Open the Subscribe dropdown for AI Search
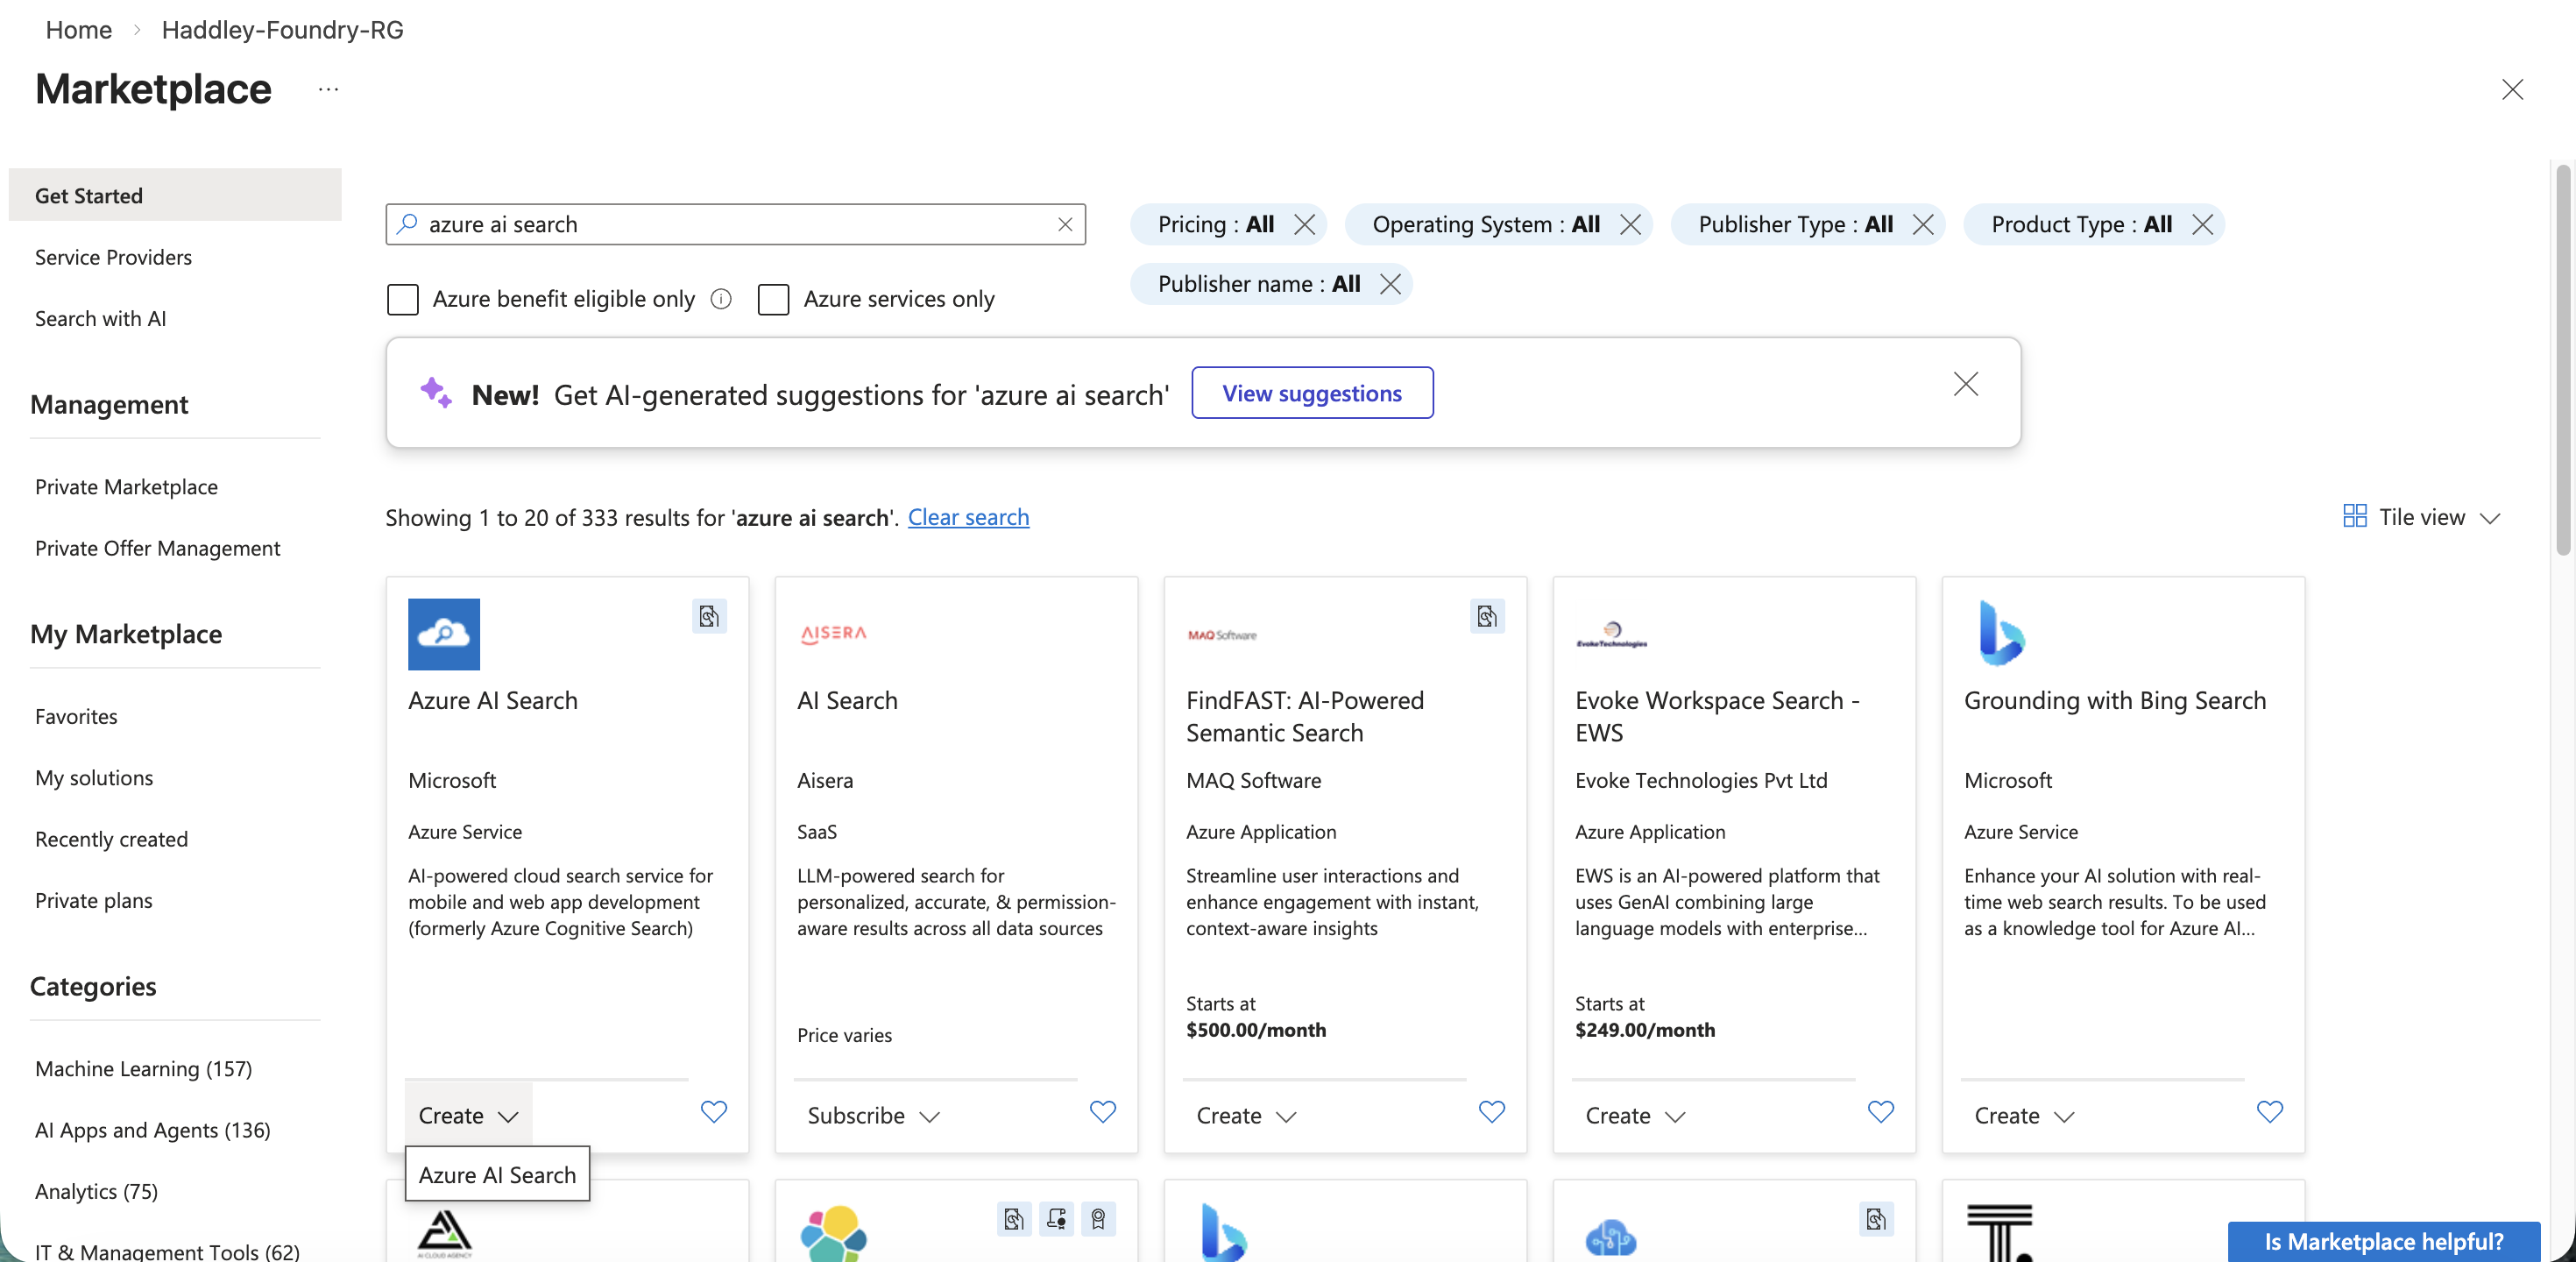Viewport: 2576px width, 1262px height. point(871,1115)
